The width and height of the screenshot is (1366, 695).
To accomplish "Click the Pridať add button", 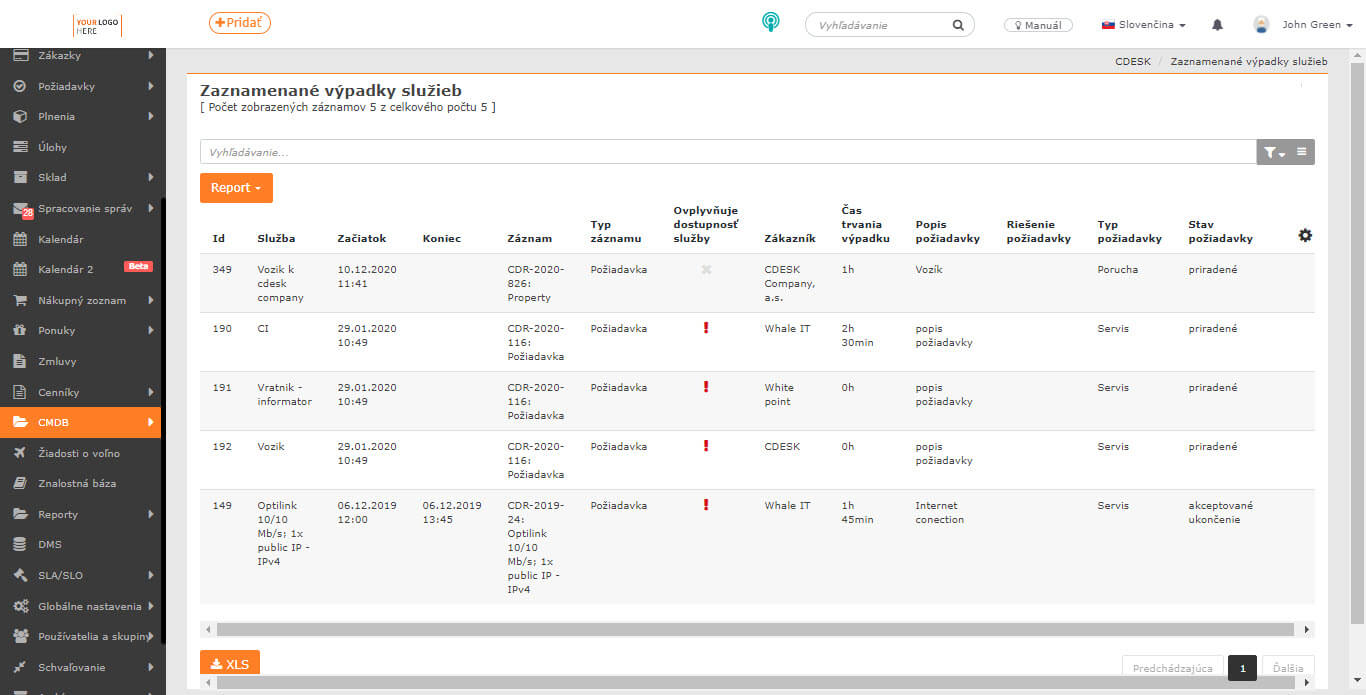I will pyautogui.click(x=240, y=22).
